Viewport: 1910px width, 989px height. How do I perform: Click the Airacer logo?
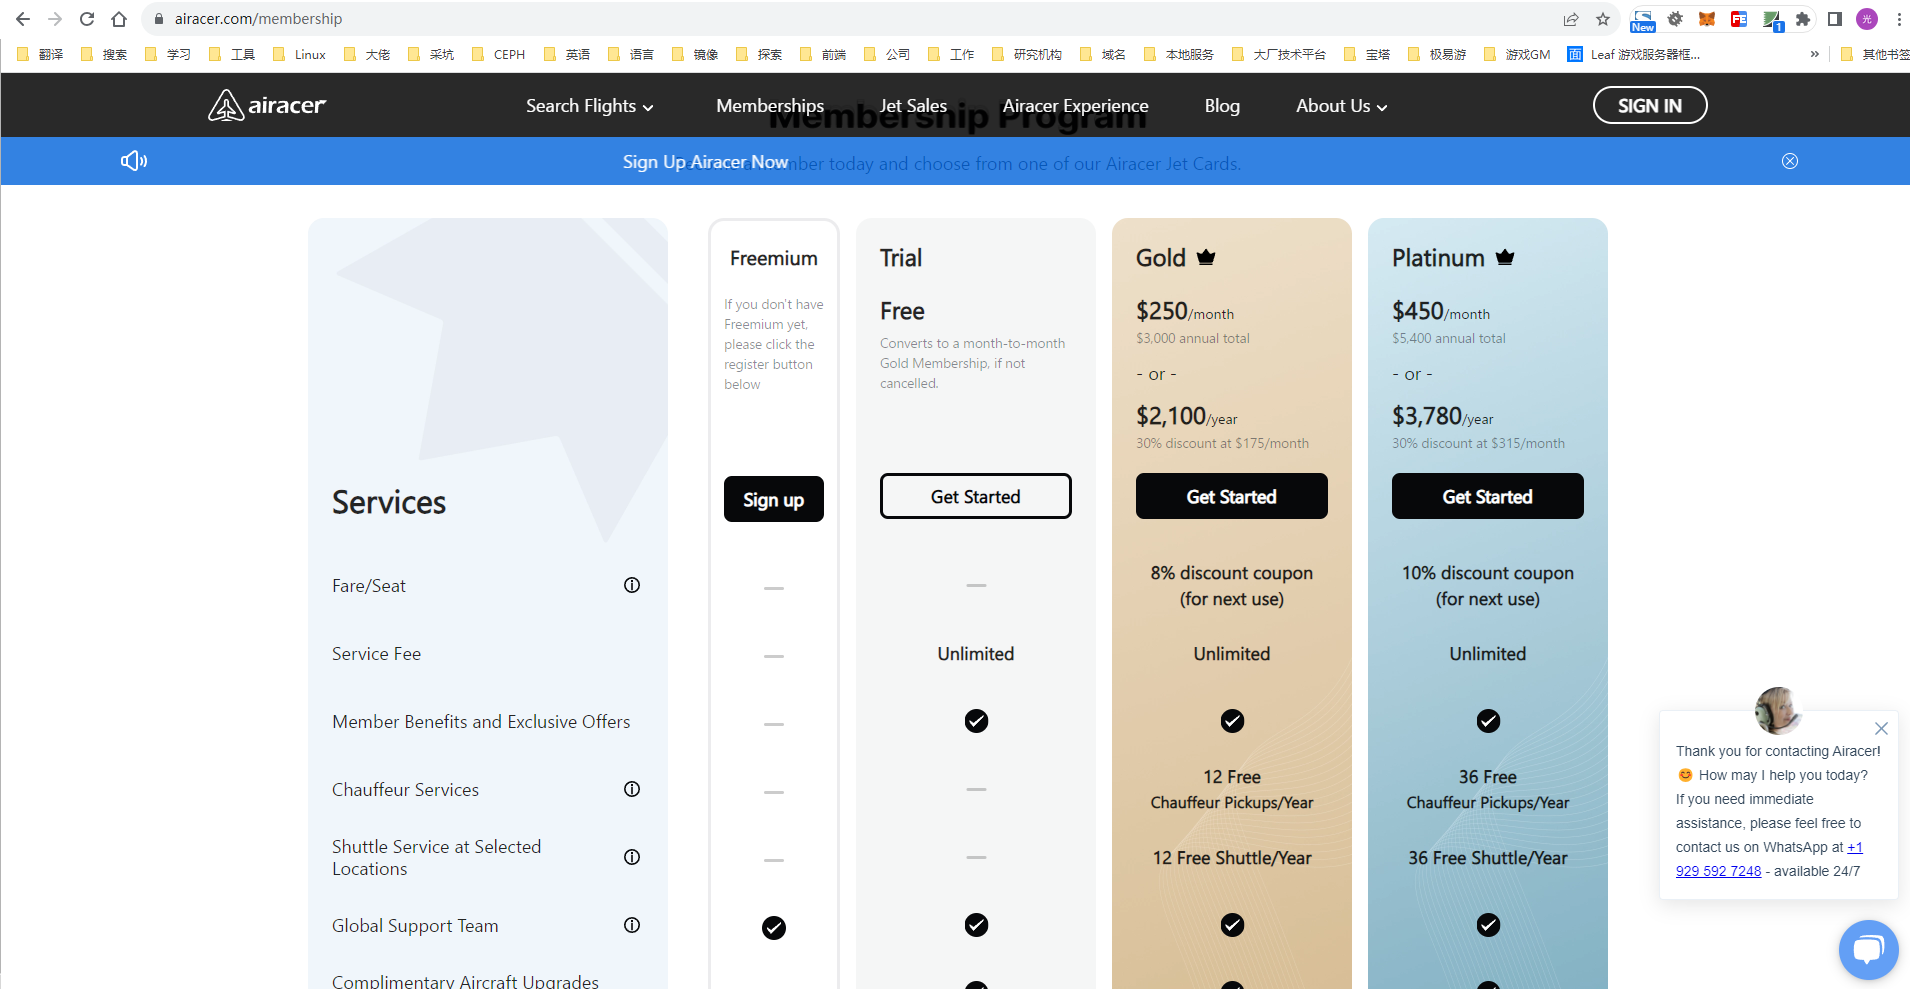click(267, 105)
